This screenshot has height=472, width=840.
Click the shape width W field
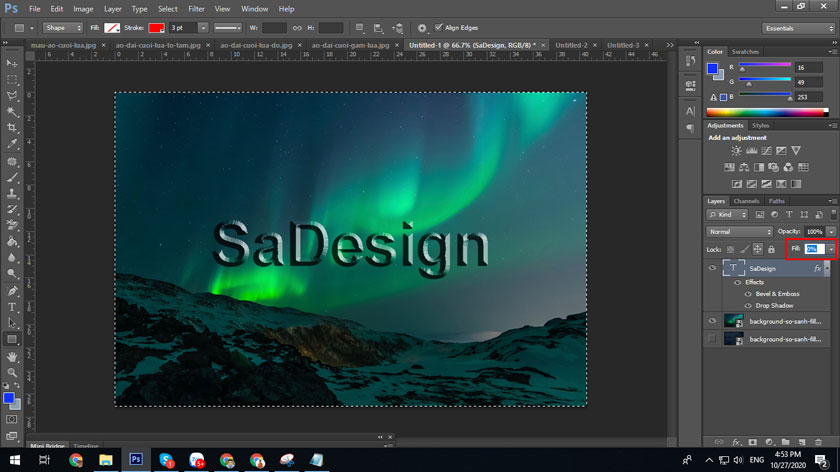point(274,28)
